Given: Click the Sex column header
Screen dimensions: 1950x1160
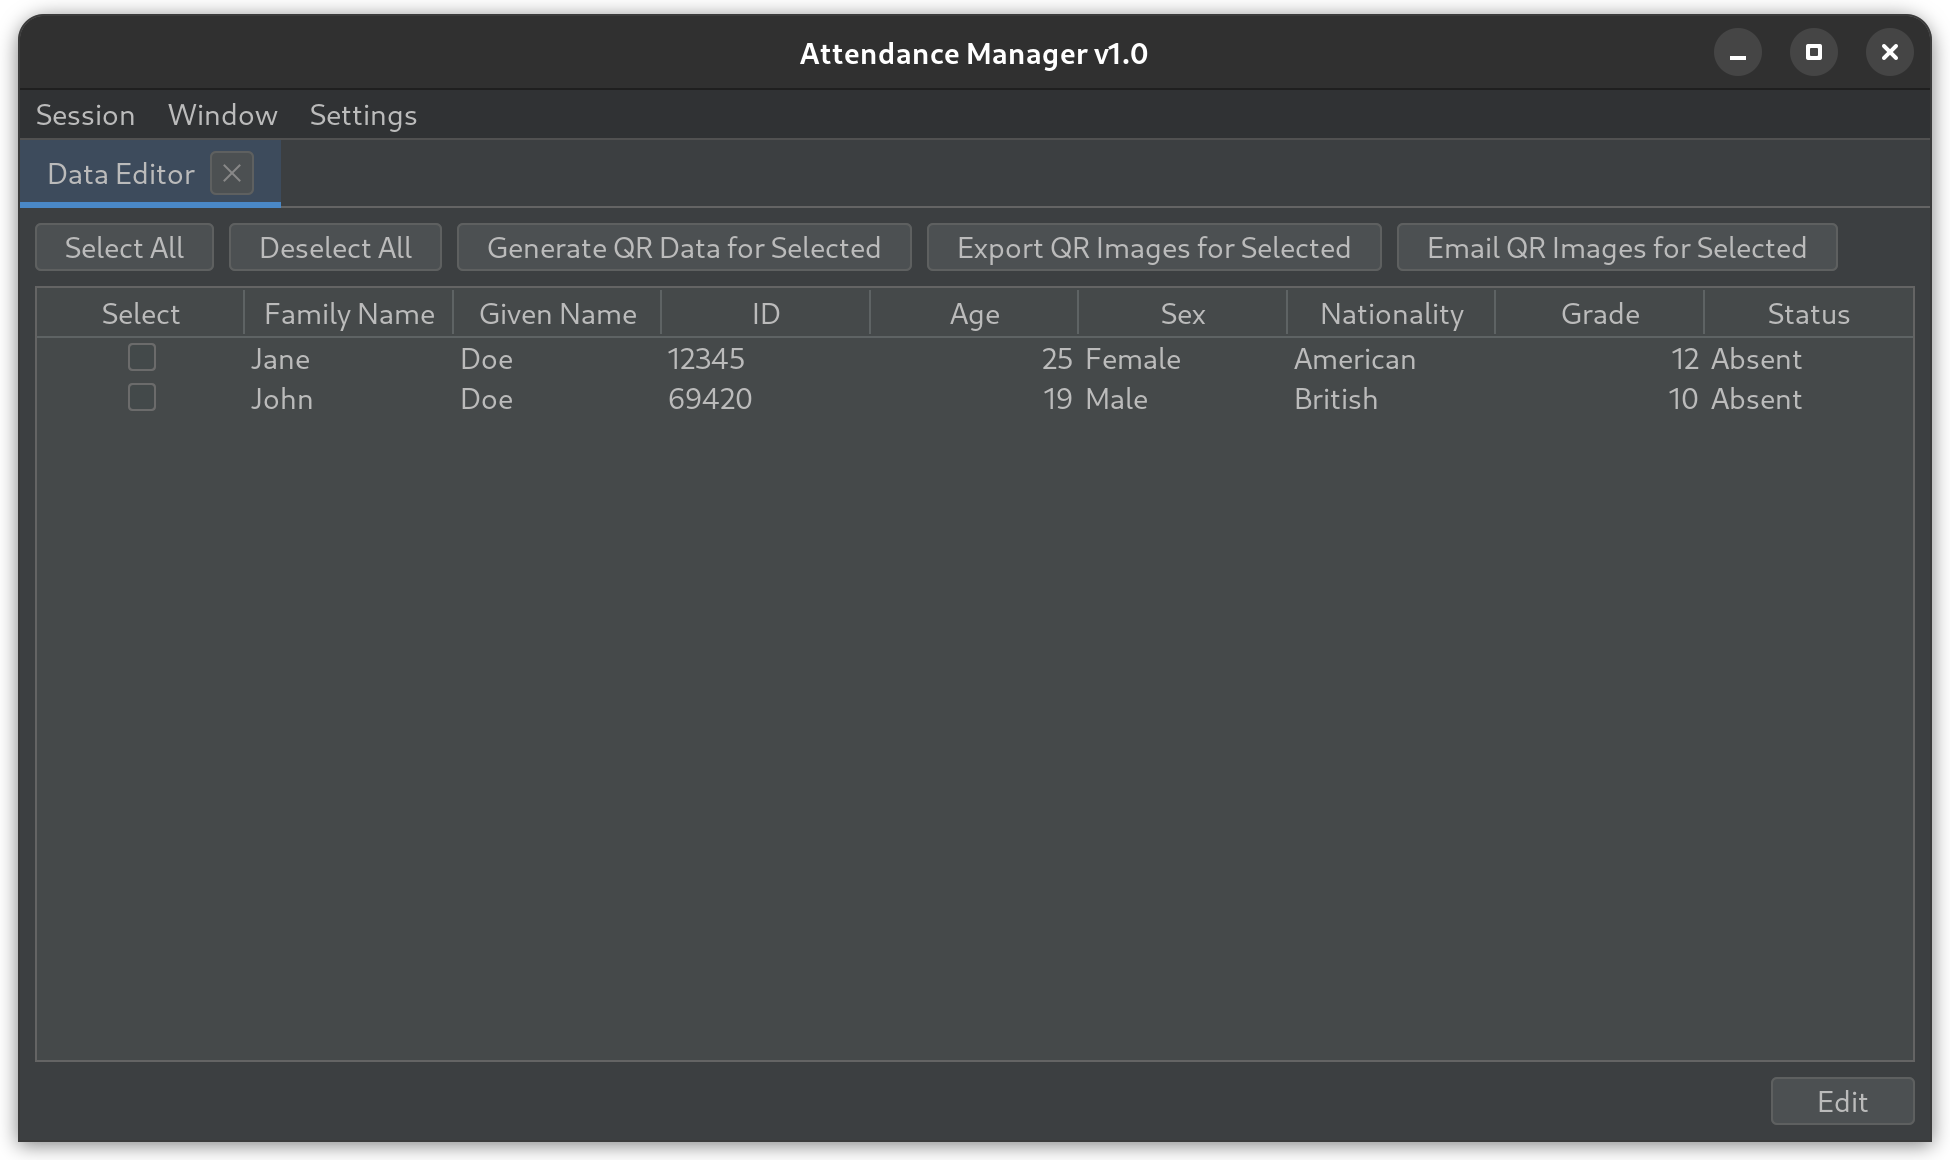Looking at the screenshot, I should click(1183, 314).
